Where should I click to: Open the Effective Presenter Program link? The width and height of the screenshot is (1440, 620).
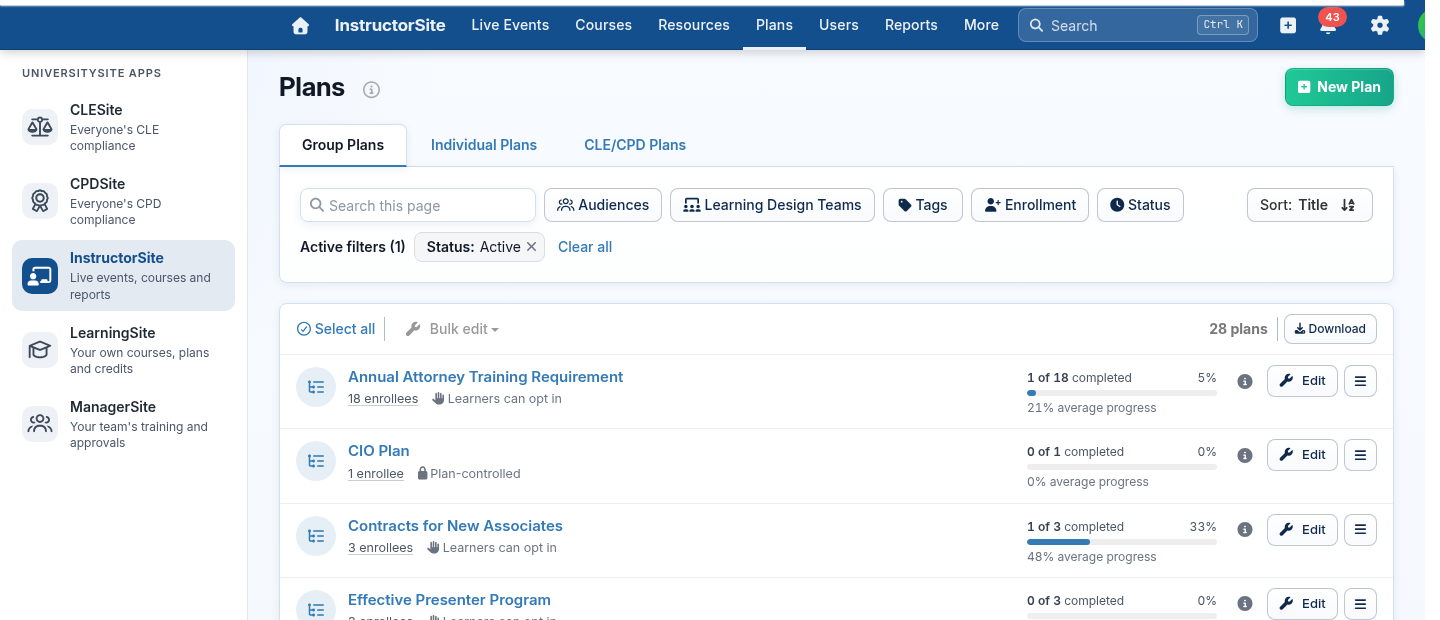(449, 600)
